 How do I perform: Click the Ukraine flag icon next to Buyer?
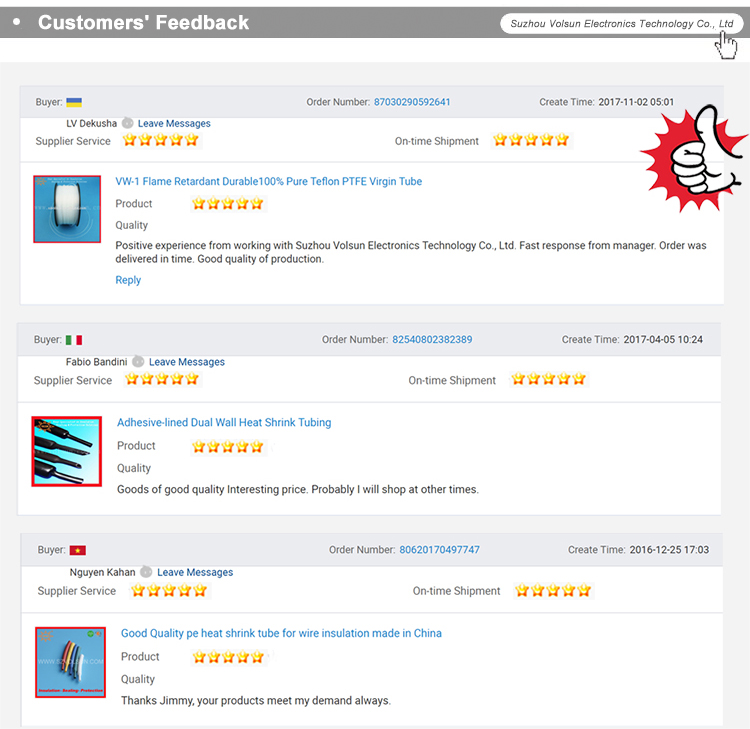[x=74, y=102]
